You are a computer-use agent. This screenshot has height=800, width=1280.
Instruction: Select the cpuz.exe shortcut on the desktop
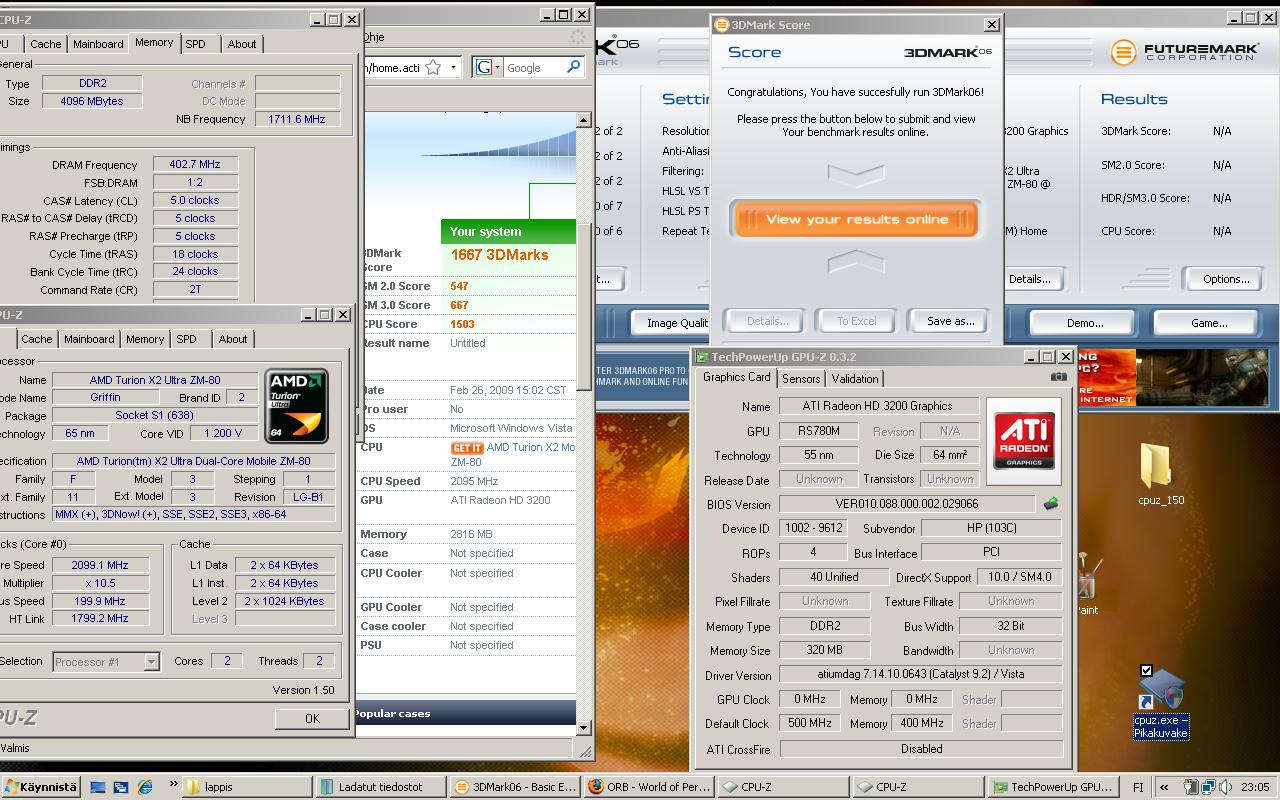click(x=1161, y=702)
